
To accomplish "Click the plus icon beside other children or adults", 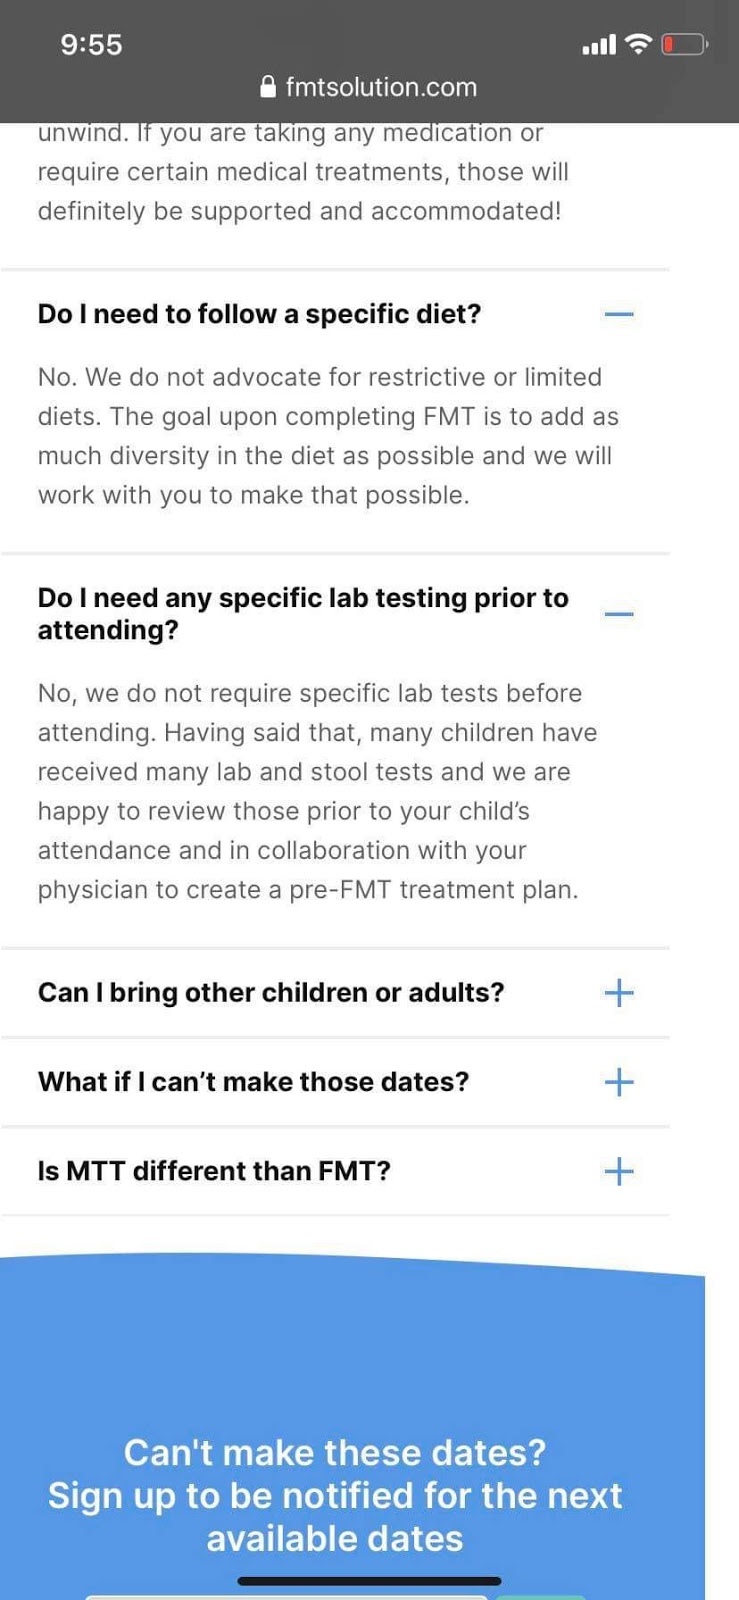I will click(x=619, y=992).
